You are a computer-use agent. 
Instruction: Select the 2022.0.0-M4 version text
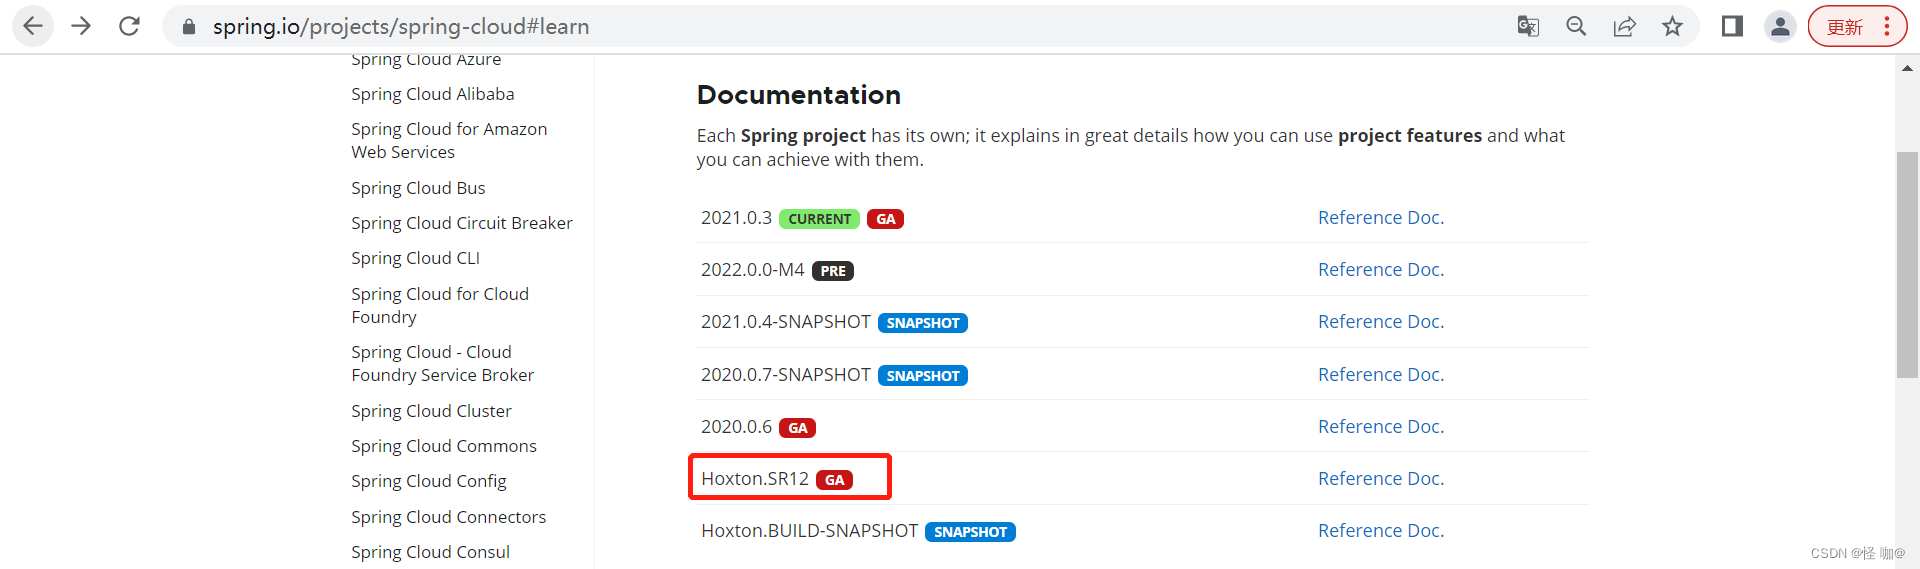[752, 270]
